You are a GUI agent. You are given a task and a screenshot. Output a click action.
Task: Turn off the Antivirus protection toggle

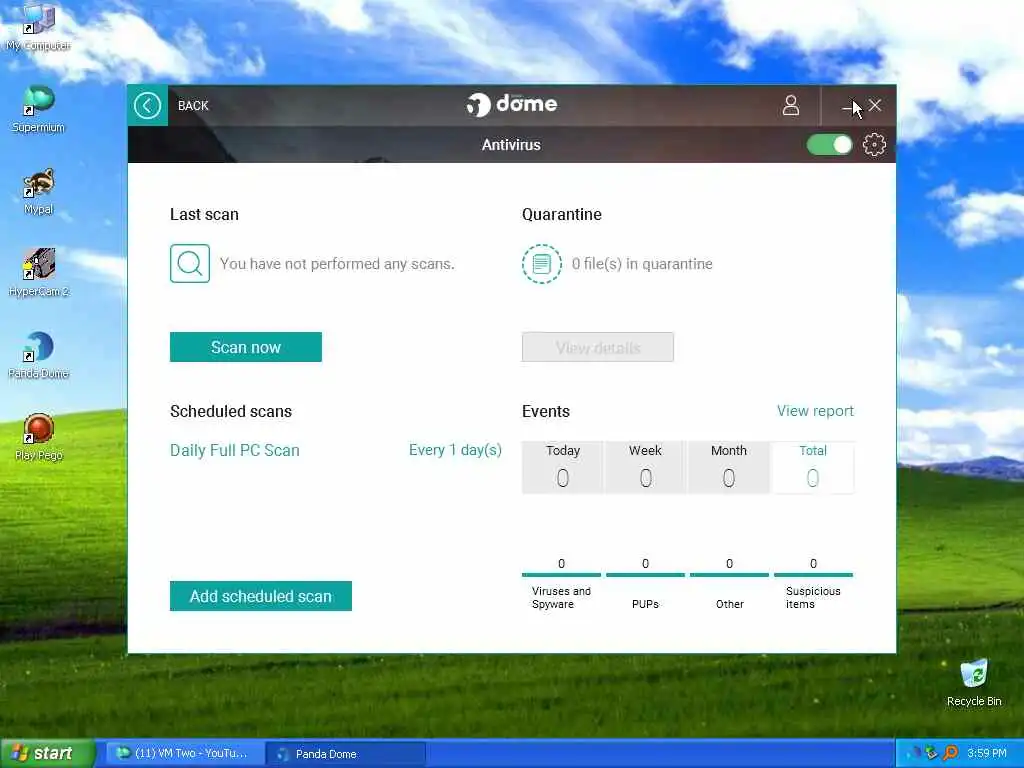point(829,144)
